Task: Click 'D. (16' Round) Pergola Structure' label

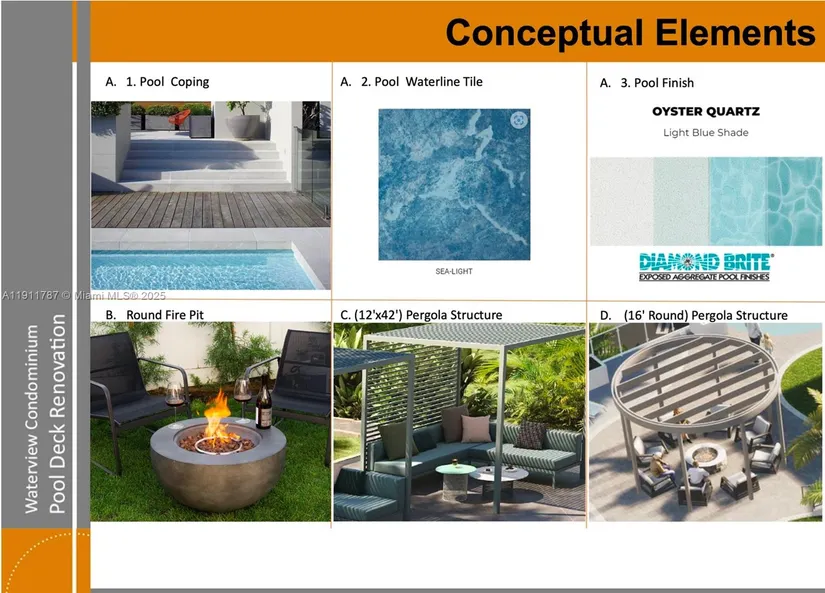Action: tap(693, 315)
